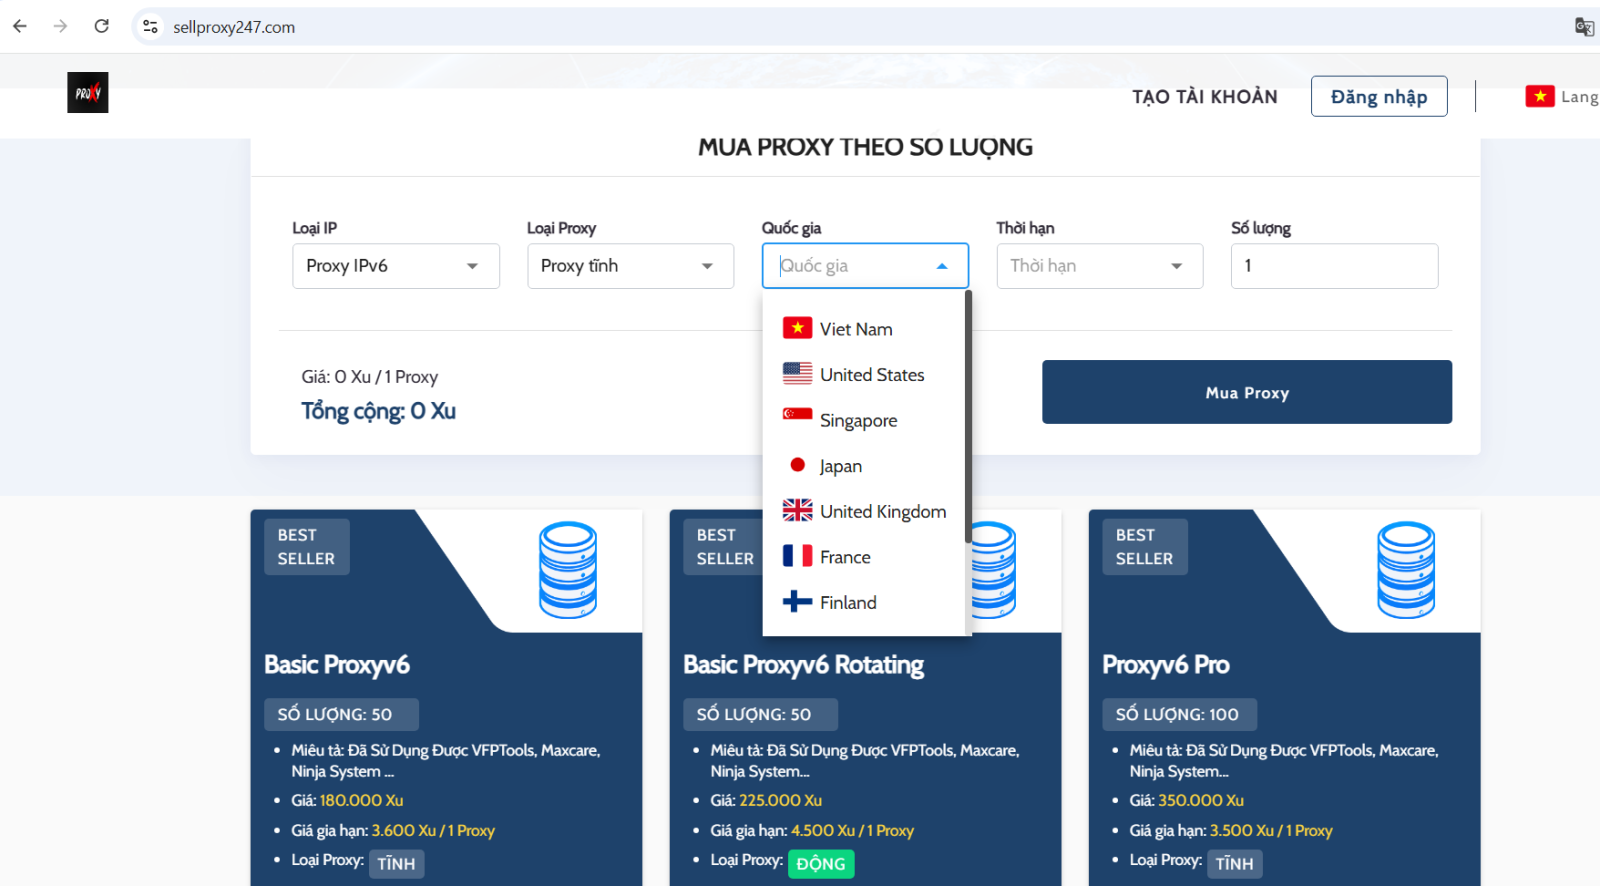Reload the page with the refresh icon
Screen dimensions: 1600x886
click(x=101, y=26)
